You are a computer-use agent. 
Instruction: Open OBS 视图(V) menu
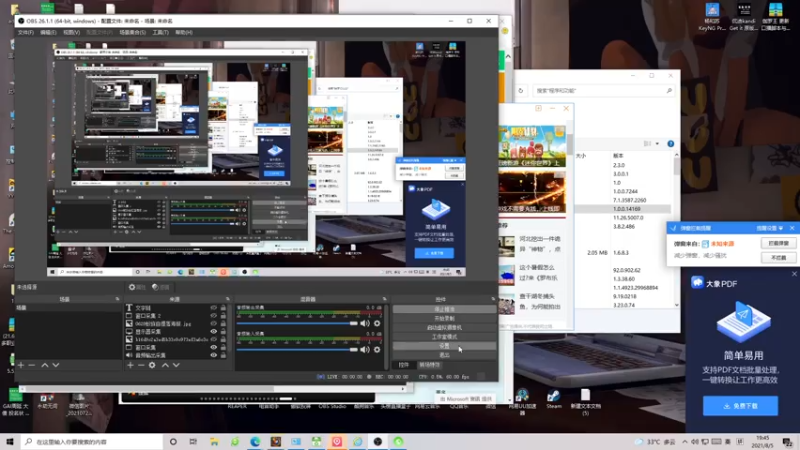pyautogui.click(x=71, y=33)
